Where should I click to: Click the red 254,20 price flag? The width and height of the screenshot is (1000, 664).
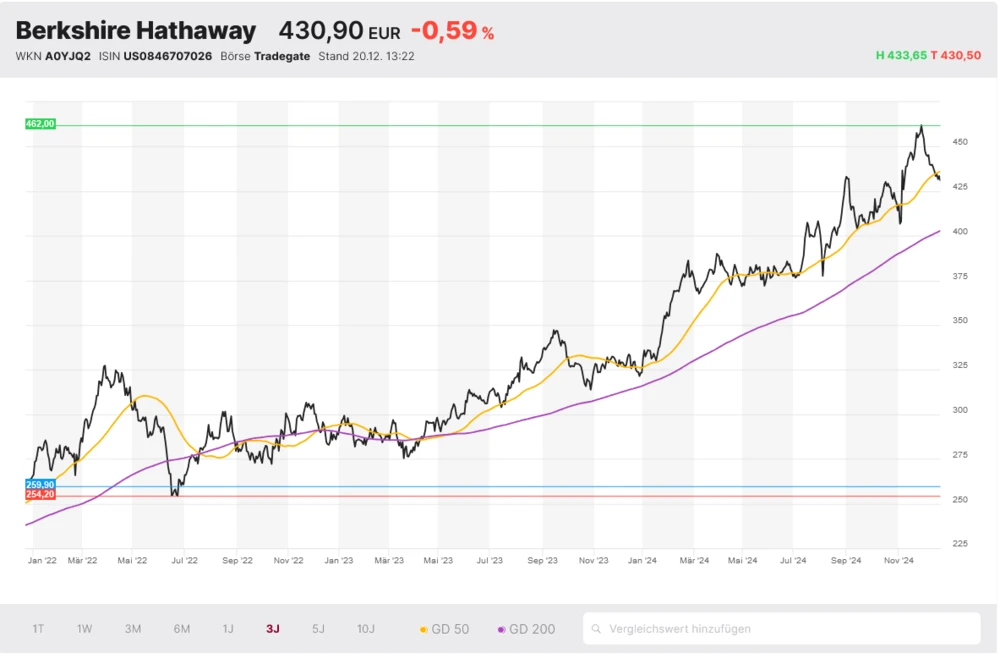39,494
